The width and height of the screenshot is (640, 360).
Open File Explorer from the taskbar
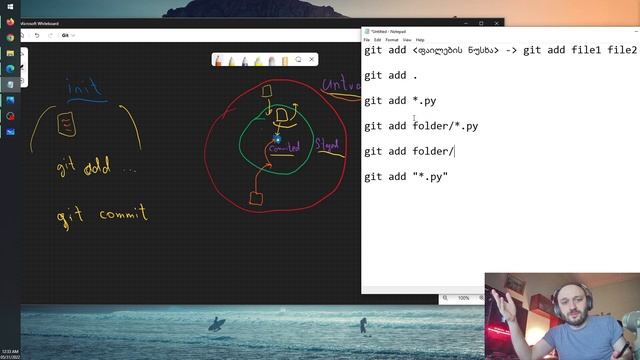[10, 53]
